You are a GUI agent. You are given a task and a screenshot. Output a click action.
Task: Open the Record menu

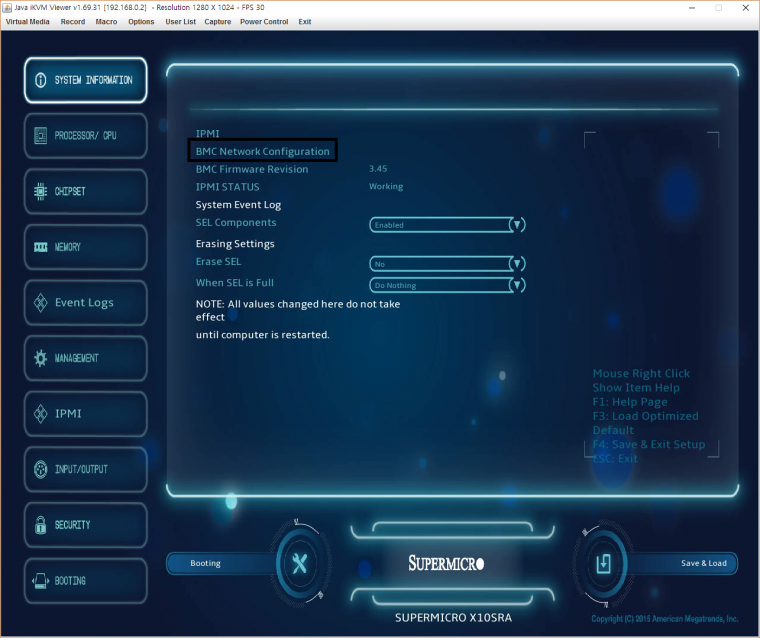pyautogui.click(x=73, y=22)
